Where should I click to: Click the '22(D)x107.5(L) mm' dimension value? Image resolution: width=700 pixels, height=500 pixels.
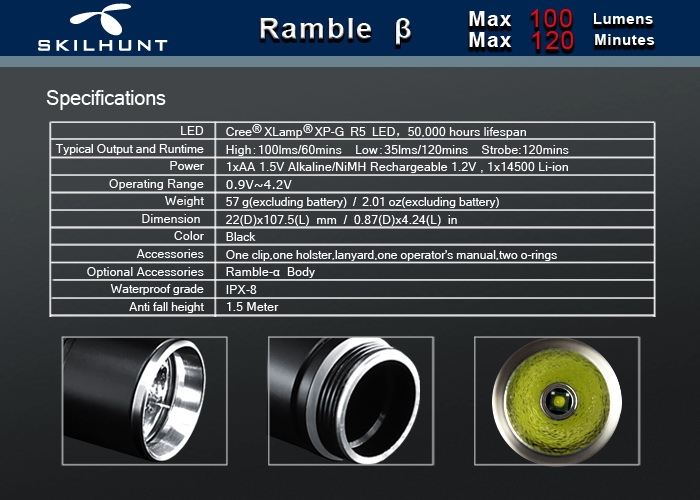(281, 220)
